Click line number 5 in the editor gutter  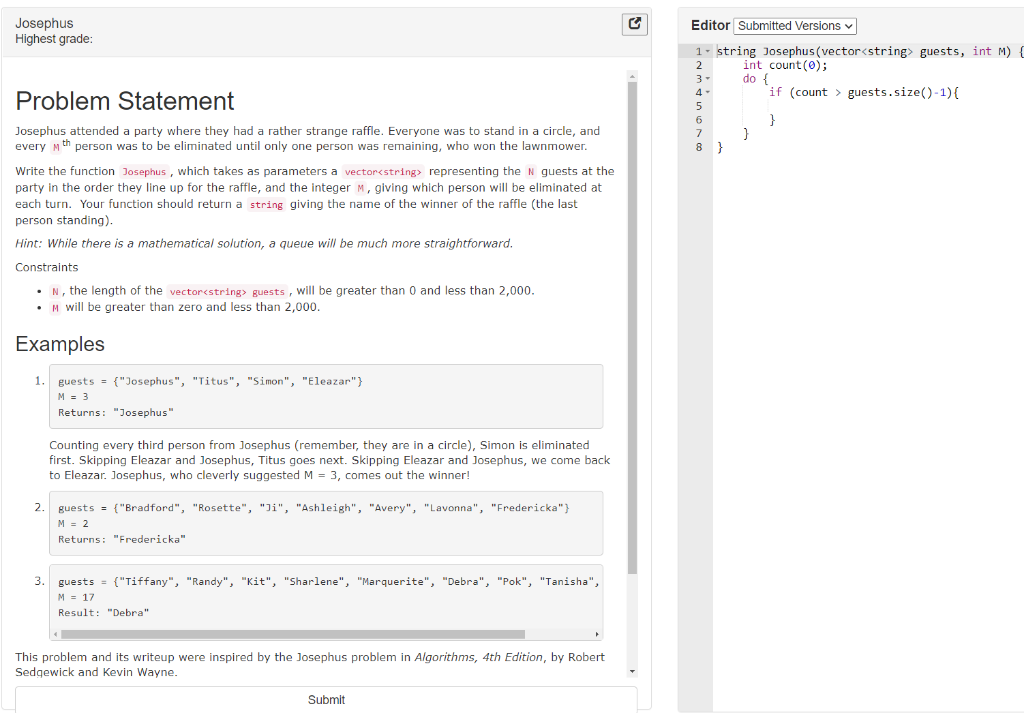[700, 106]
